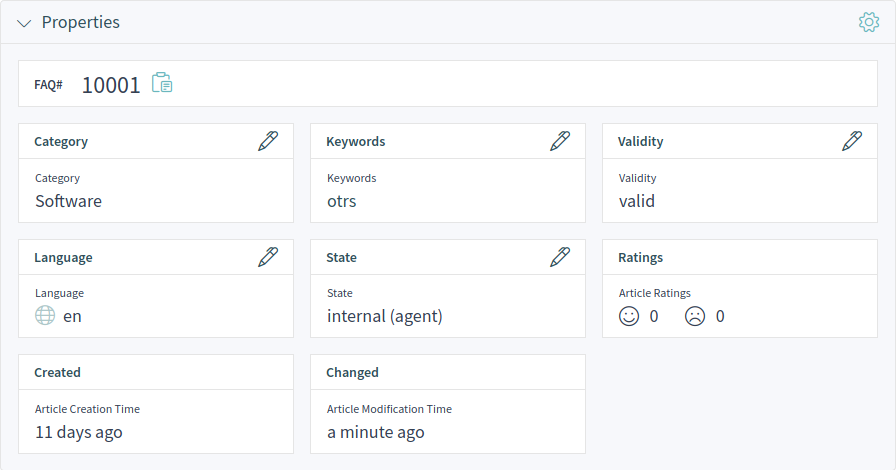Viewport: 896px width, 470px height.
Task: Edit the Language property with the pencil
Action: (268, 257)
